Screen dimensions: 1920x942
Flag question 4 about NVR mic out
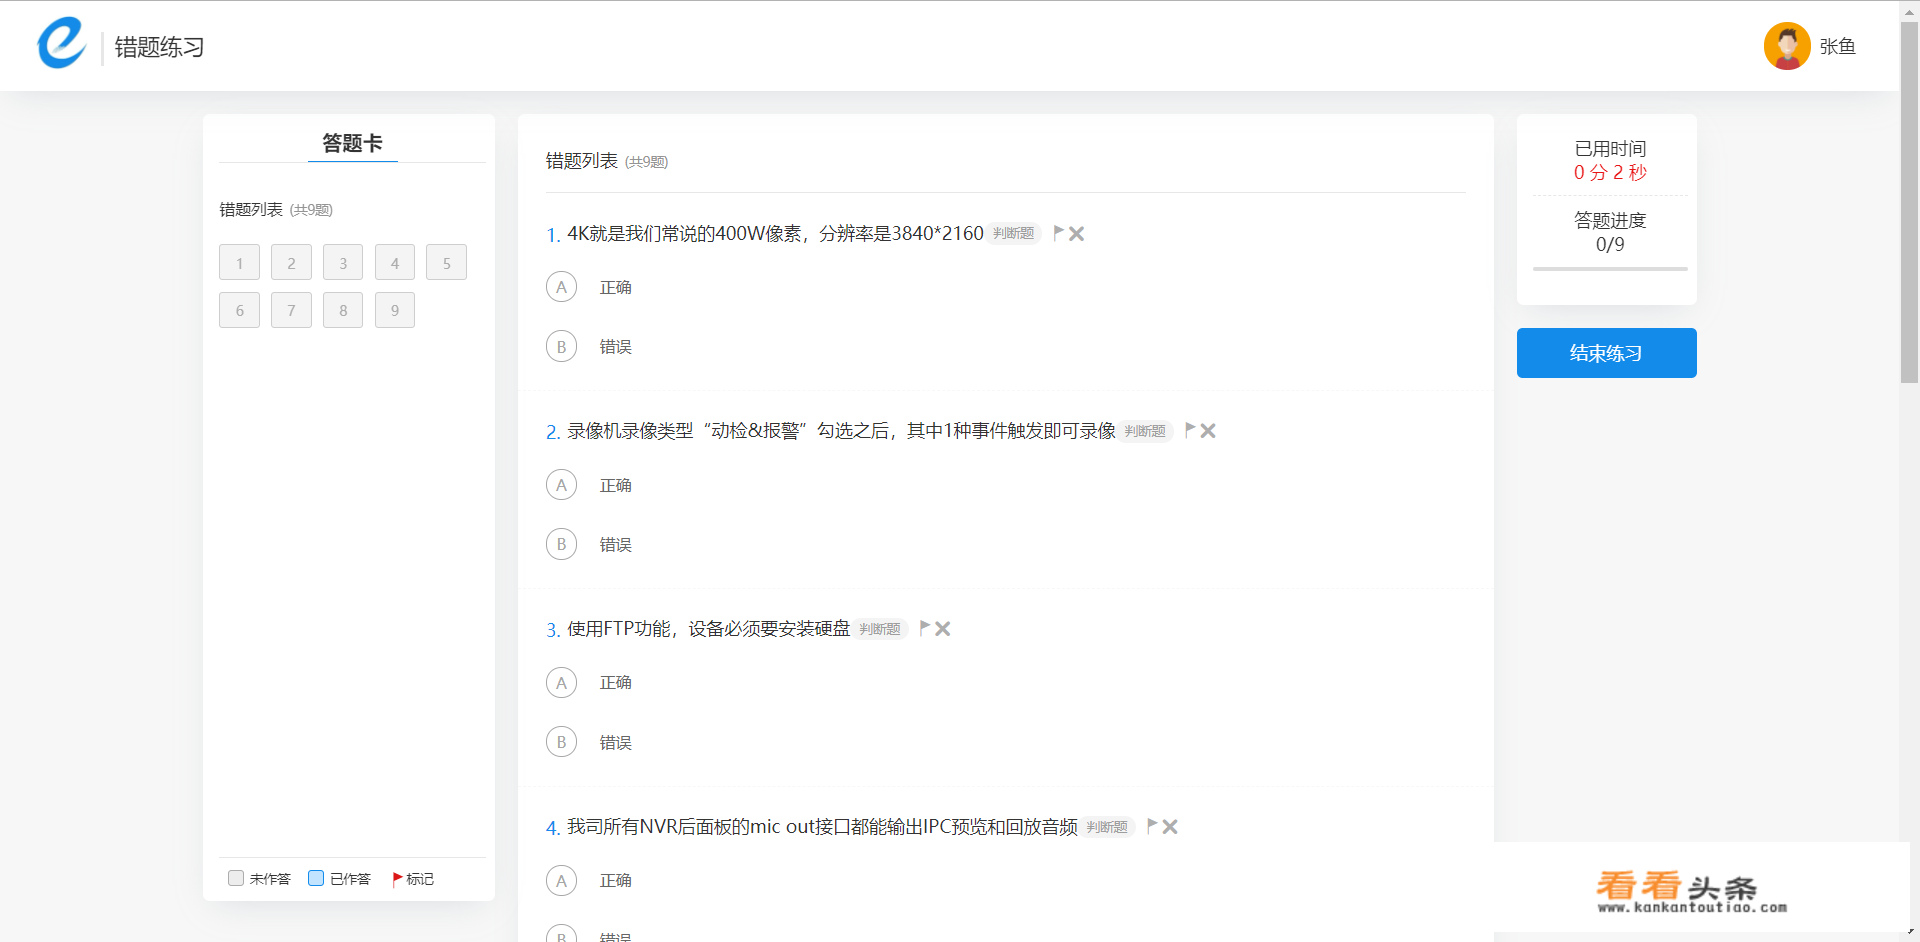coord(1152,826)
